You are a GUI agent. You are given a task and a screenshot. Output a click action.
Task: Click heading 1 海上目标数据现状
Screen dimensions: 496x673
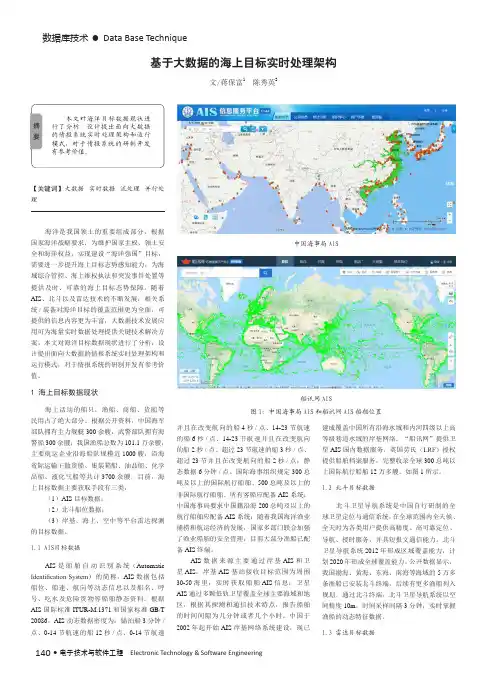64,392
